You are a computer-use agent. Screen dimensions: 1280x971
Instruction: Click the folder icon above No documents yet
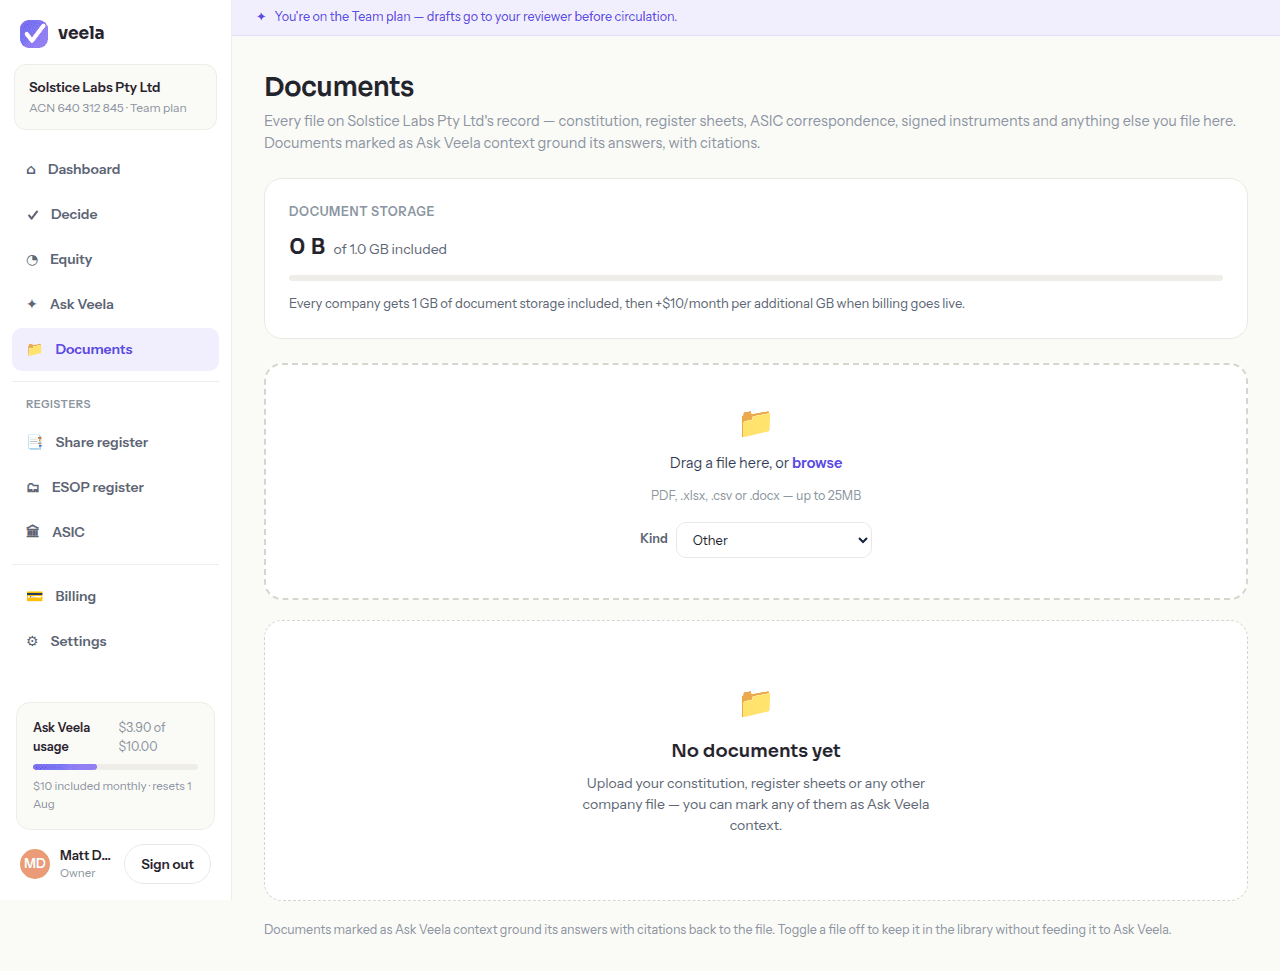tap(756, 704)
